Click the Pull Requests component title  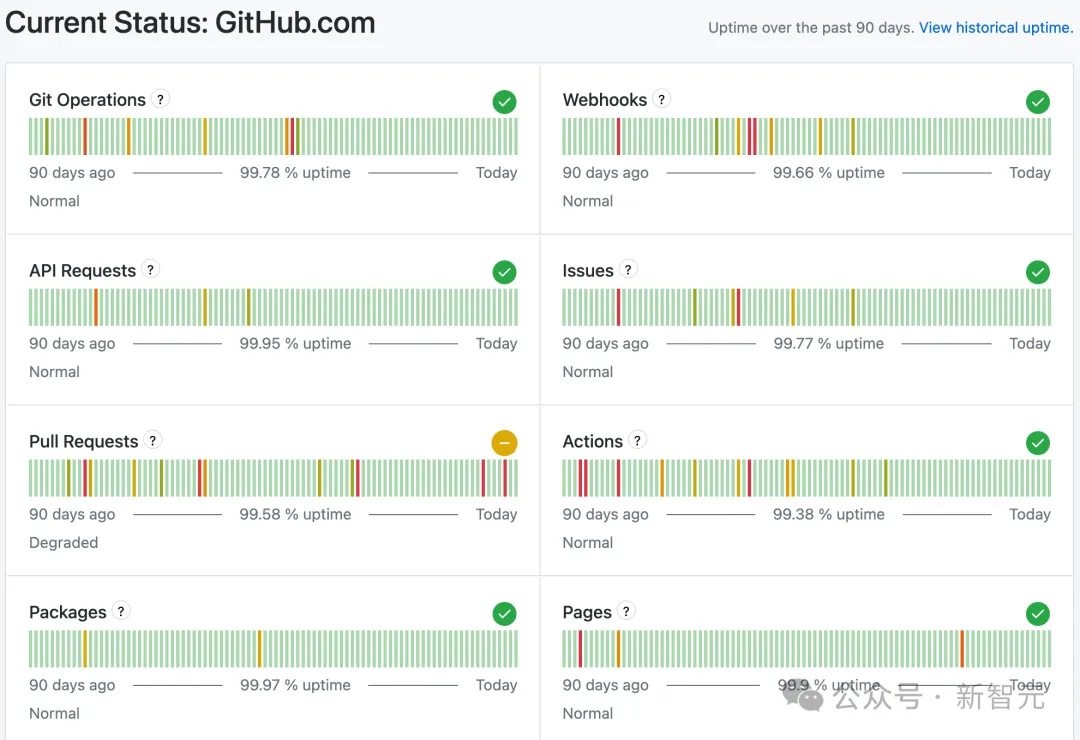84,442
